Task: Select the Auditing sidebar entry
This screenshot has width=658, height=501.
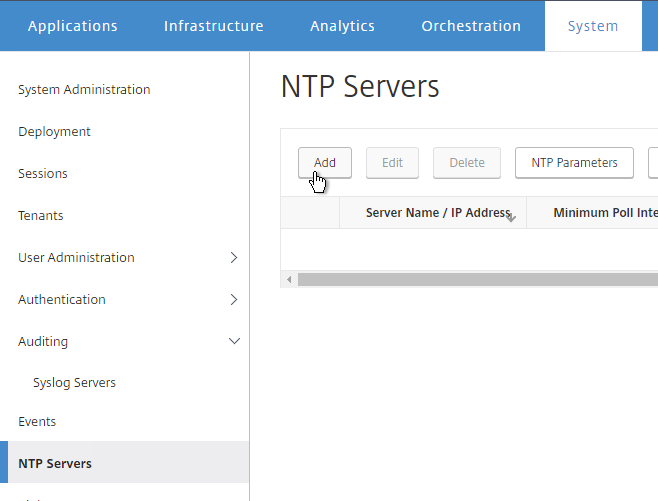Action: pyautogui.click(x=43, y=342)
